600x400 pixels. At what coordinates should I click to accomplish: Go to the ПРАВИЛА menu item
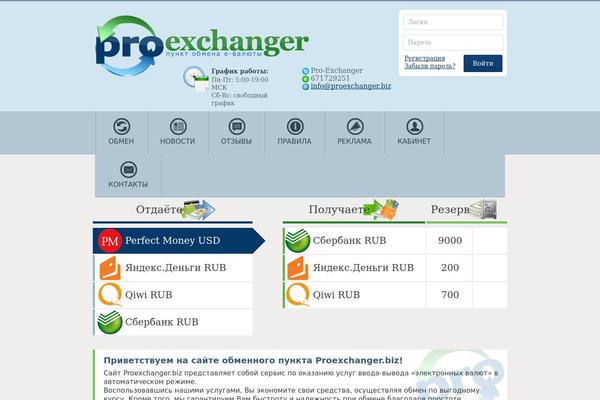tap(295, 132)
